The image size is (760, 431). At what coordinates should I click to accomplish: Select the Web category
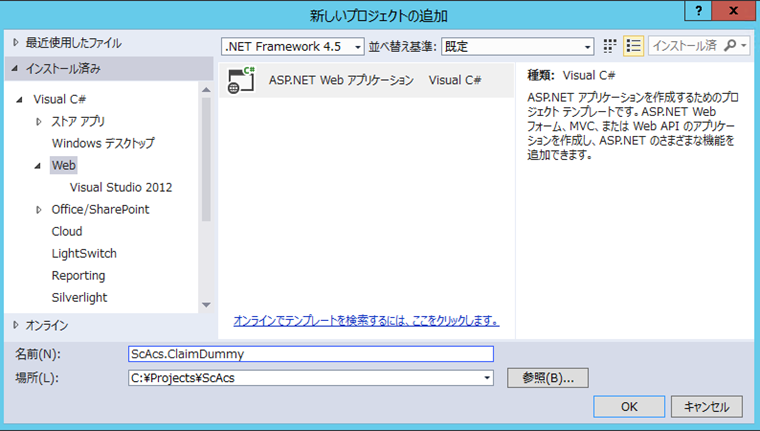pos(63,165)
